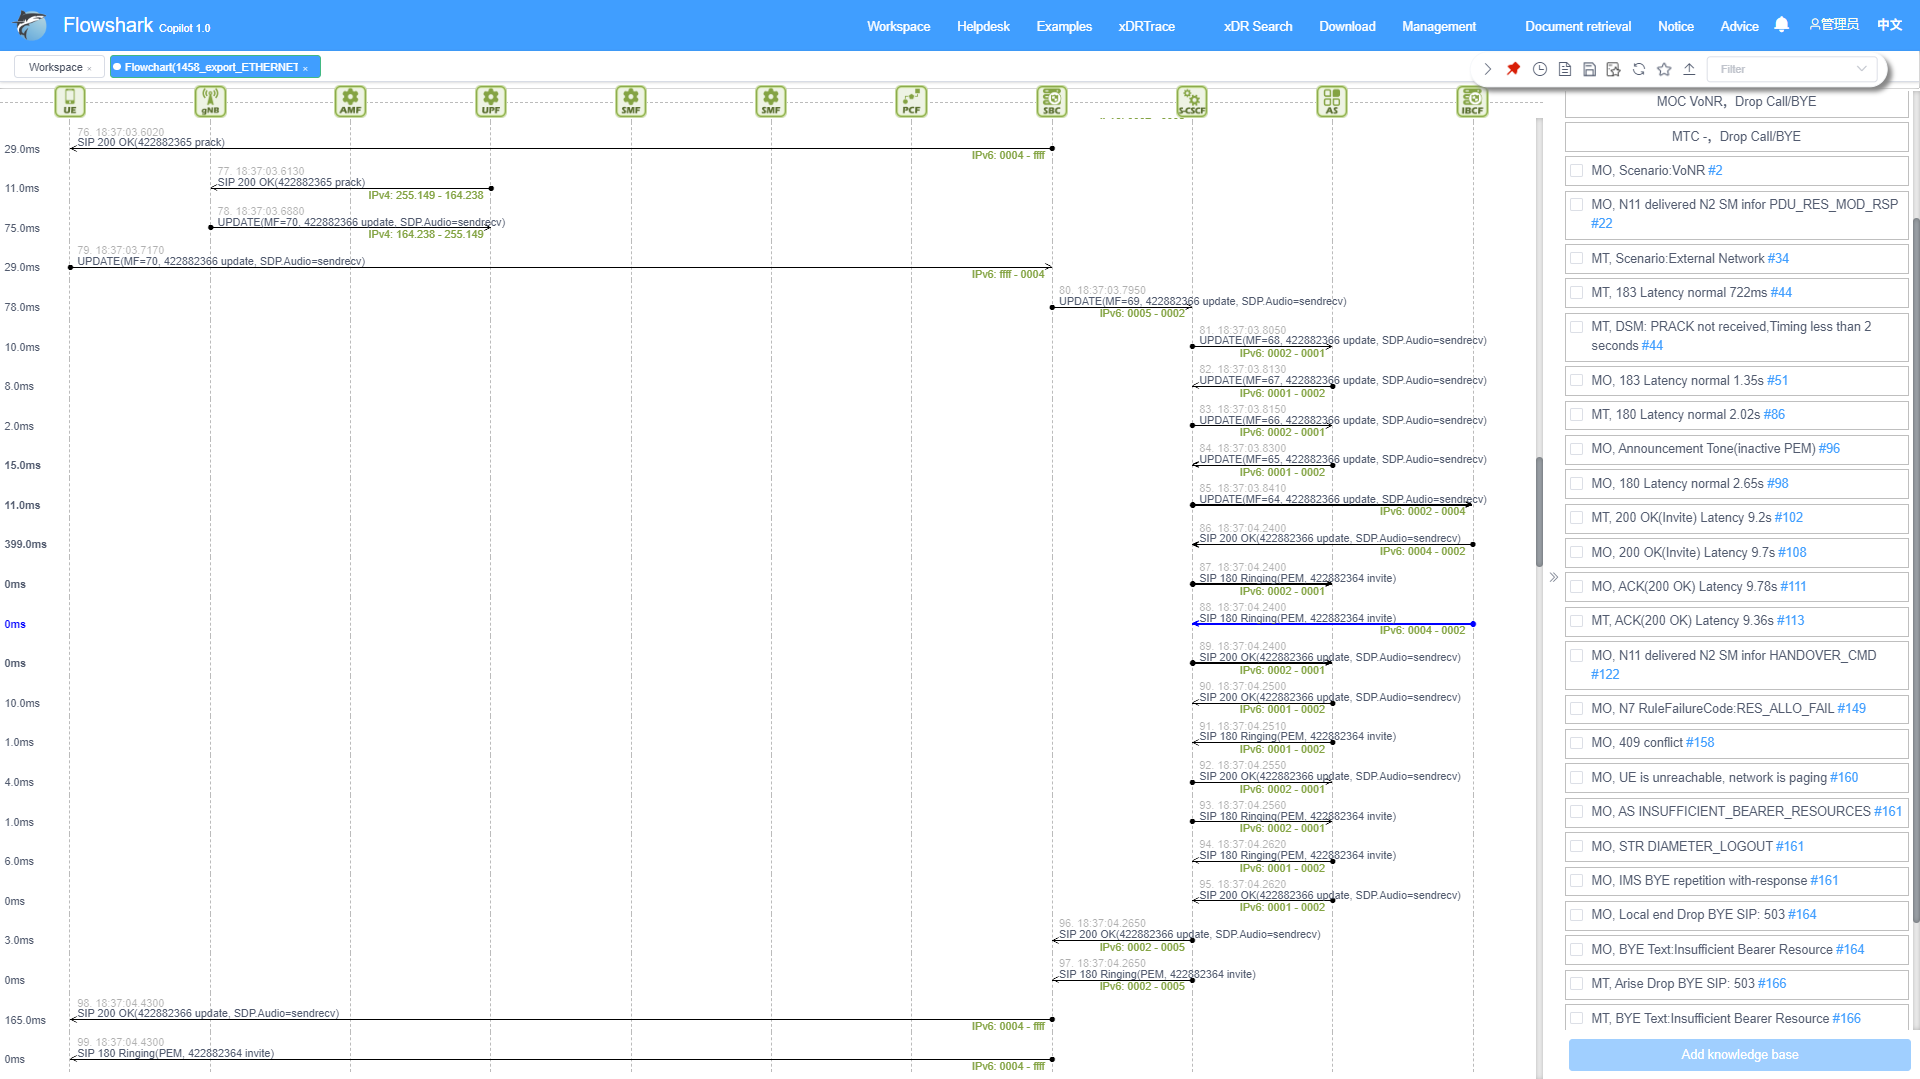Open the #164 link in Local end Drop BYE

(x=1802, y=915)
